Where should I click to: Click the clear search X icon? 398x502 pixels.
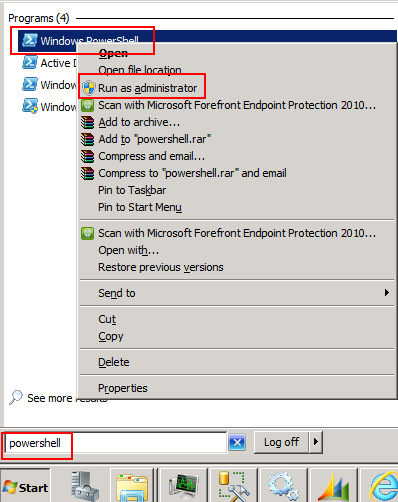click(237, 442)
